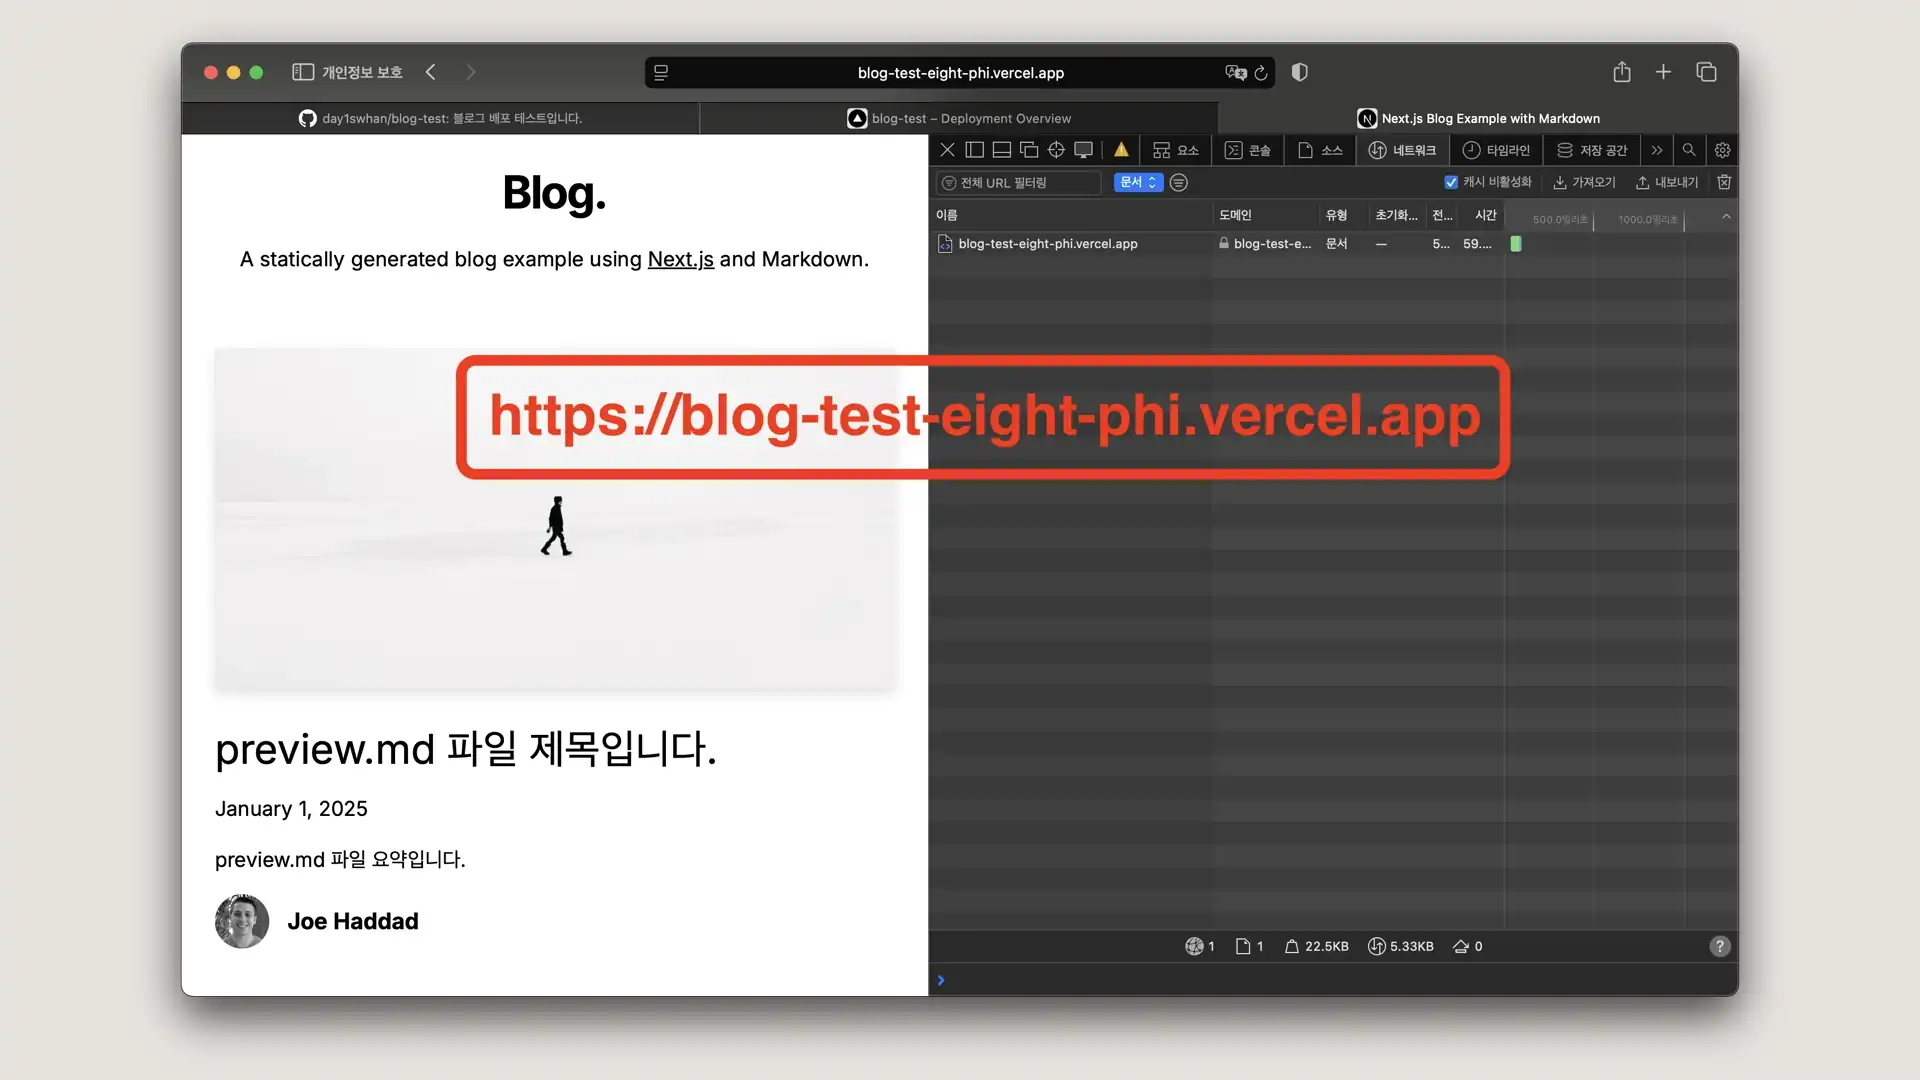
Task: Switch to the 저장 공간 (Storage) tab
Action: click(1592, 150)
